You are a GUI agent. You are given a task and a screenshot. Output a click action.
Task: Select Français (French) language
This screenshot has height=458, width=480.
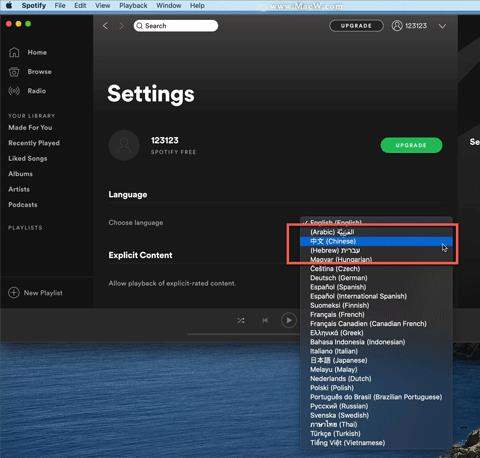(376, 314)
